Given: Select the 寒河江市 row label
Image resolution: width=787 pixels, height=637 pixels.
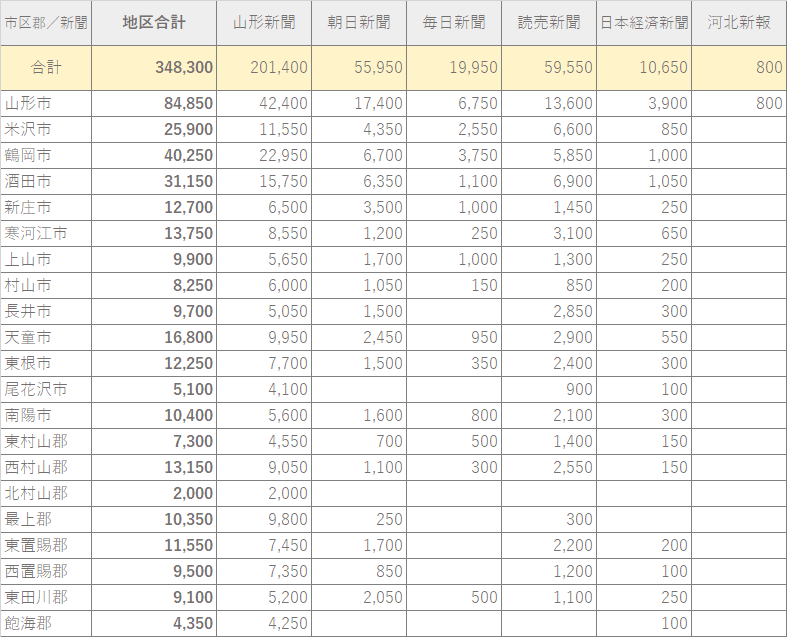Looking at the screenshot, I should [46, 233].
